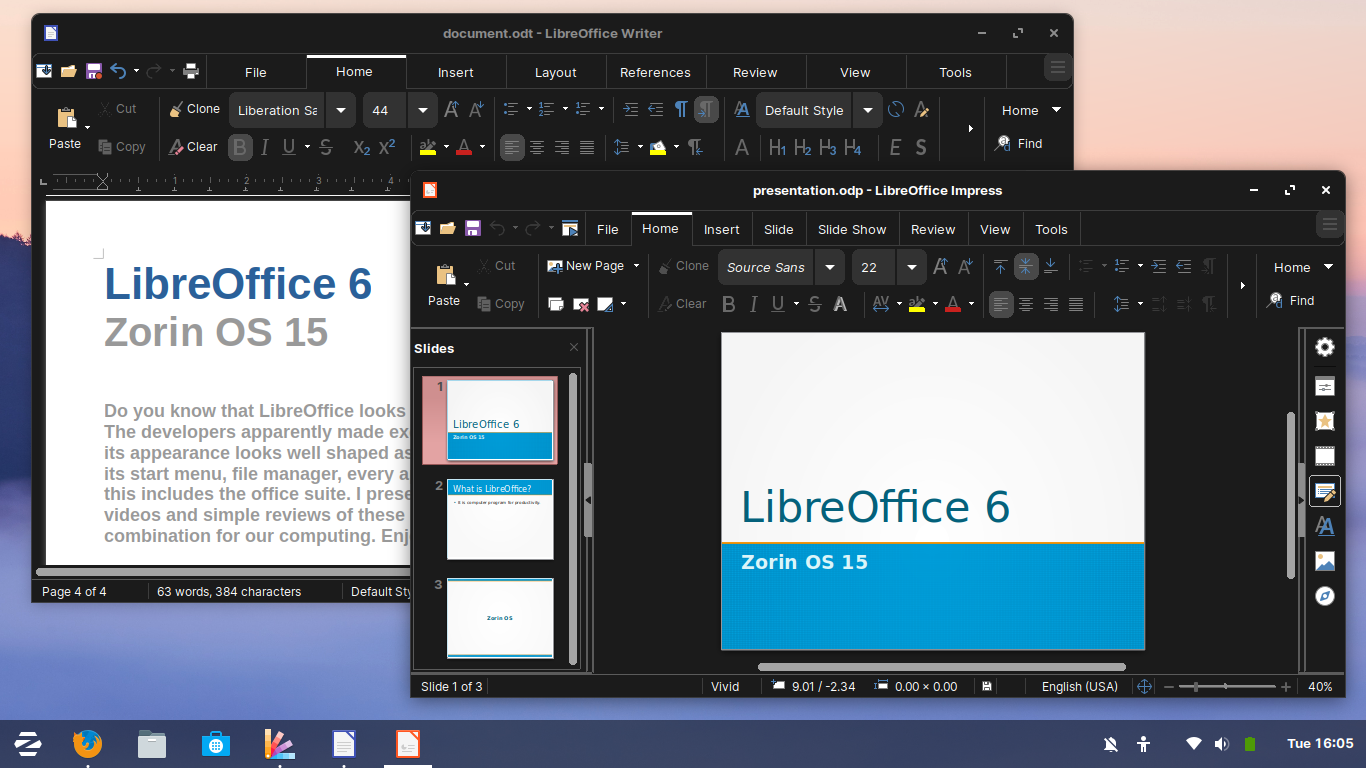Viewport: 1366px width, 768px height.
Task: Select the slide 3 thumbnail in the Slides panel
Action: [500, 617]
